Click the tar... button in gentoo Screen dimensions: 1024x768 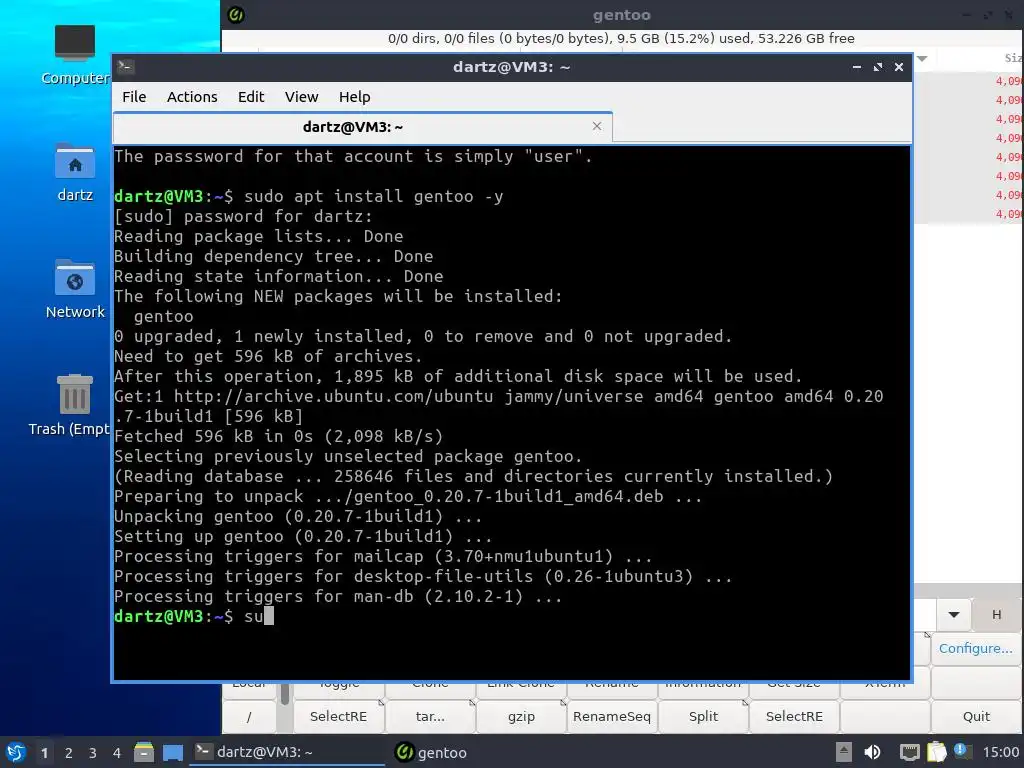coord(430,716)
